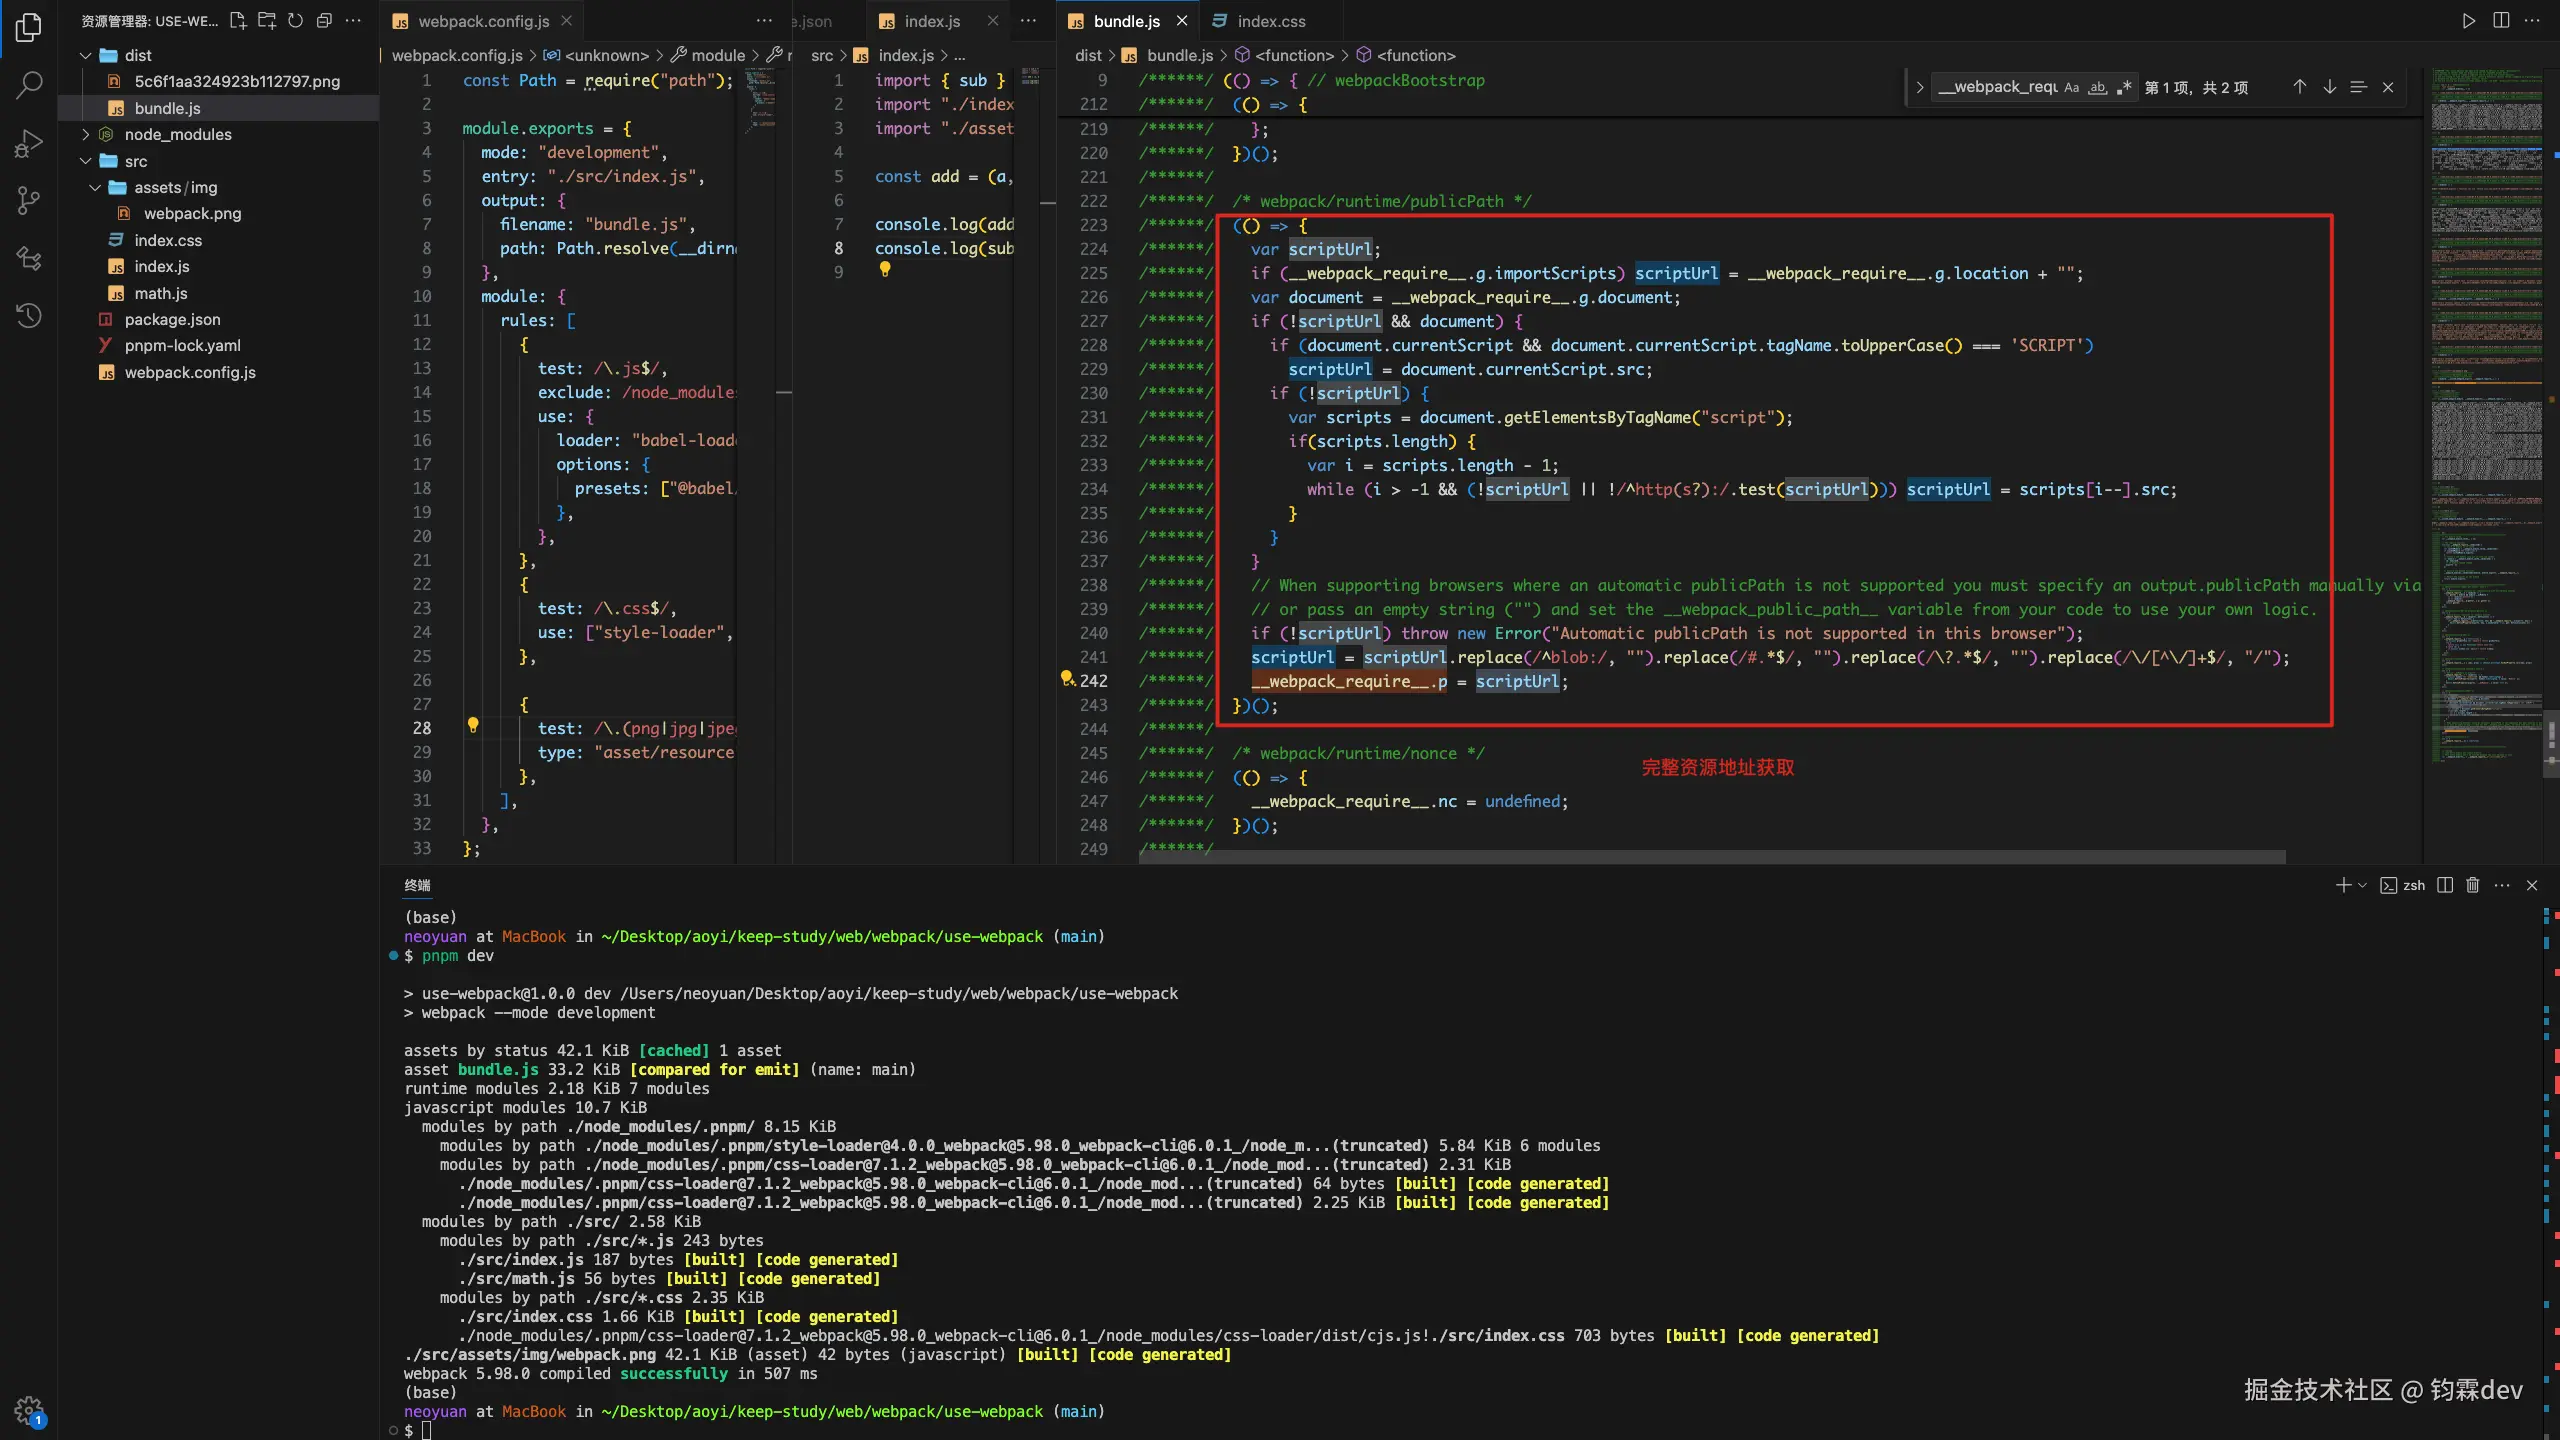Toggle Match Case in find widget
2560x1440 pixels.
(2072, 87)
